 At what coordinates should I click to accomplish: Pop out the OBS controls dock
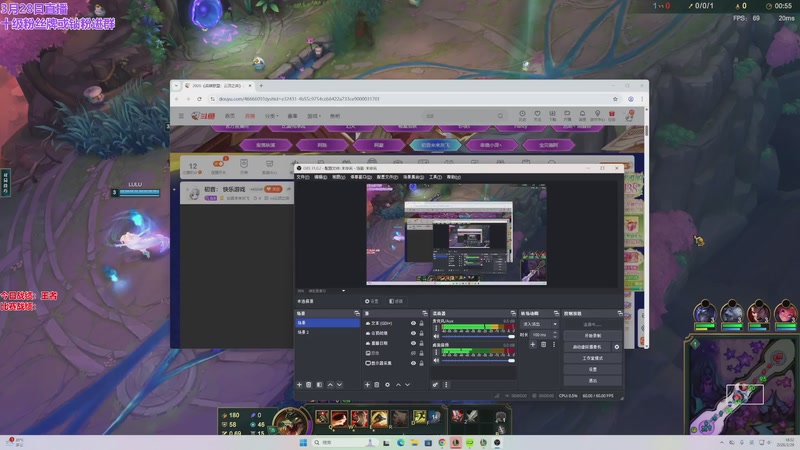(x=620, y=313)
